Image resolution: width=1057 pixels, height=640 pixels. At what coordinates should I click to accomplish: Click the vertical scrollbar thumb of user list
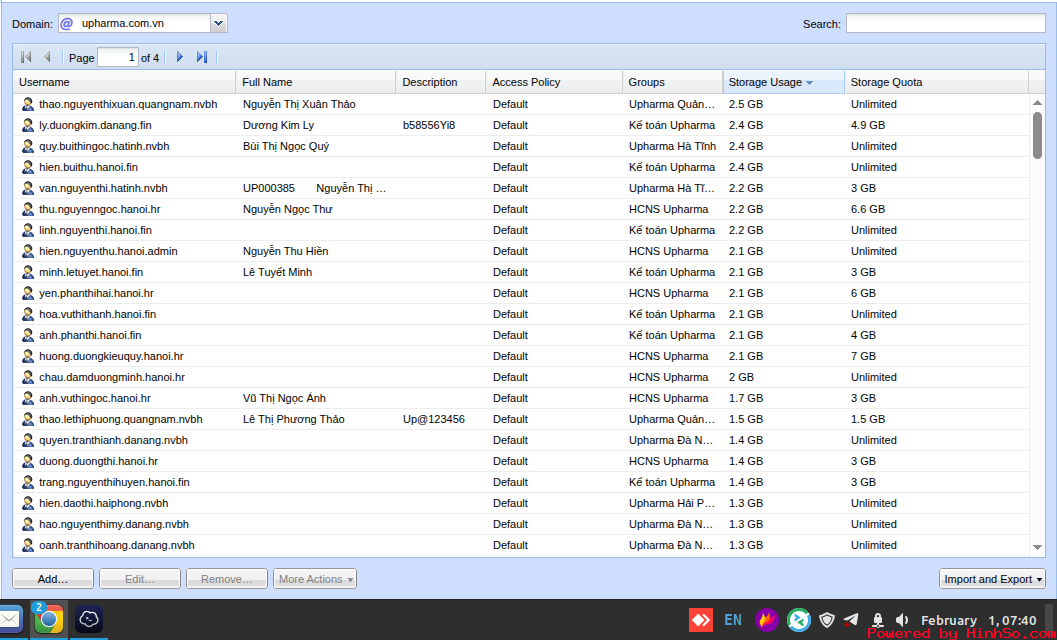tap(1037, 135)
